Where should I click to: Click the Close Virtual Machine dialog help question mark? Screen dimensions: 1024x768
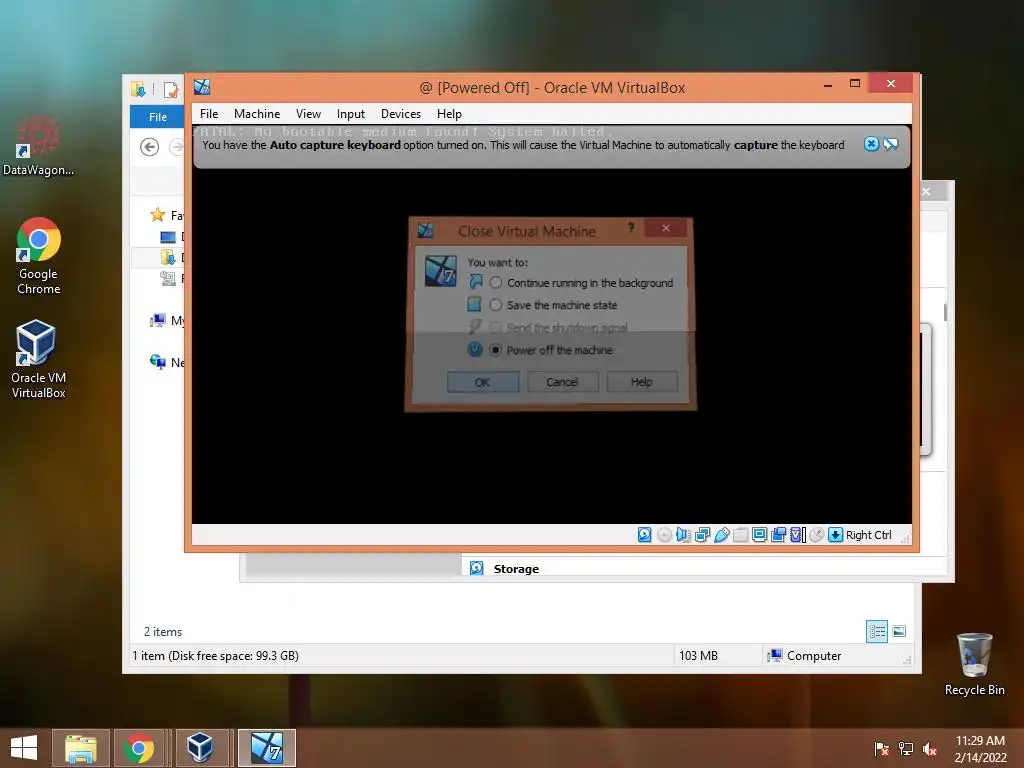630,227
